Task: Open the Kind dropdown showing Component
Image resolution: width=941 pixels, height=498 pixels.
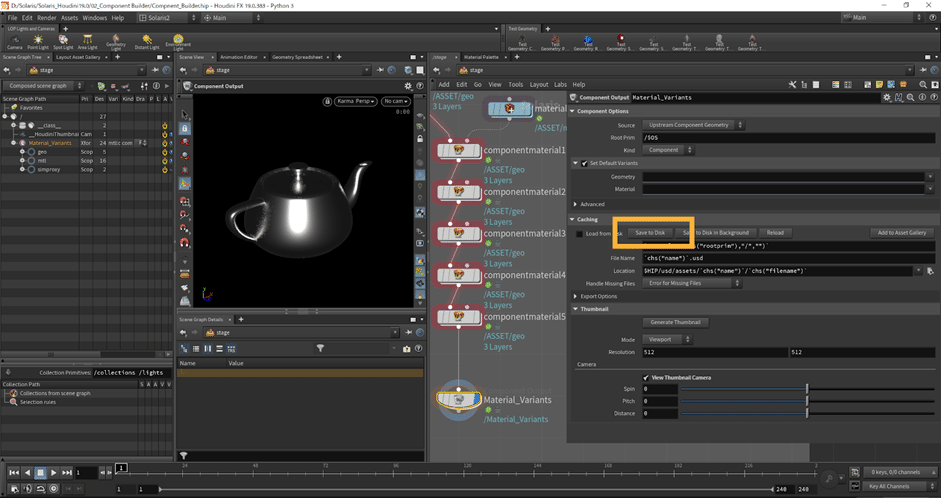Action: click(669, 150)
